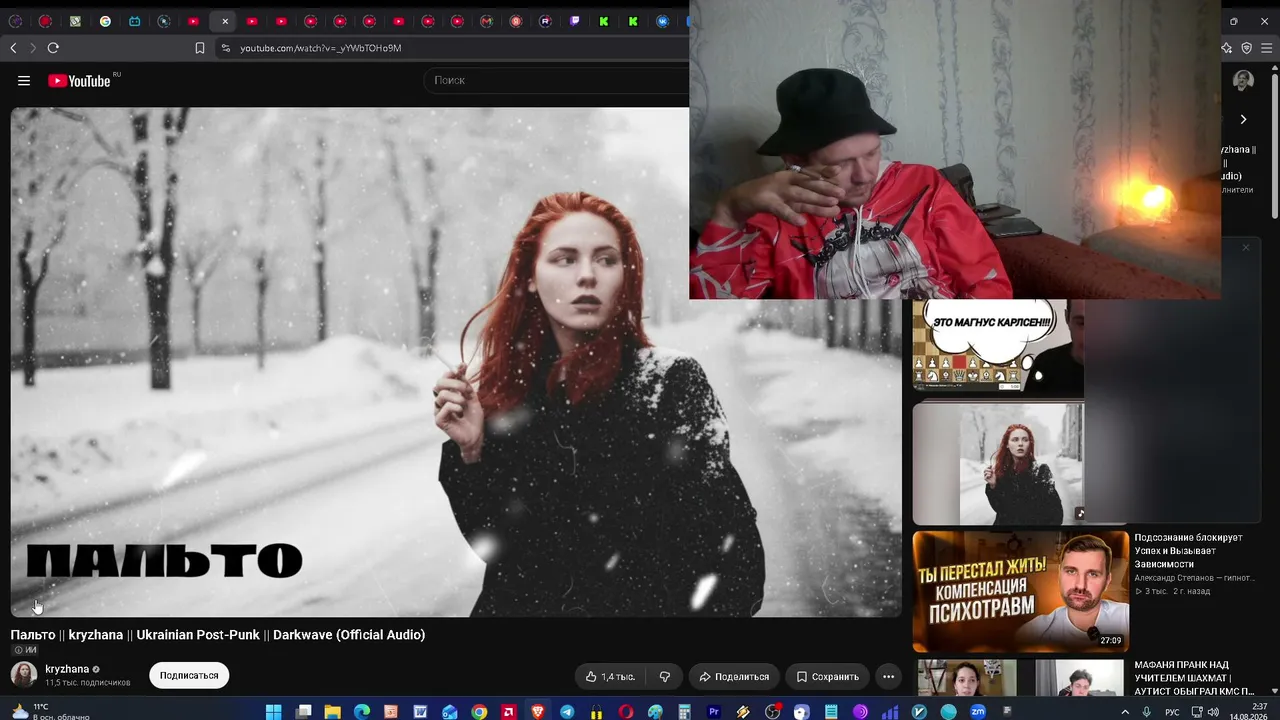Open Google Chrome from the taskbar
The image size is (1280, 720).
coord(479,712)
